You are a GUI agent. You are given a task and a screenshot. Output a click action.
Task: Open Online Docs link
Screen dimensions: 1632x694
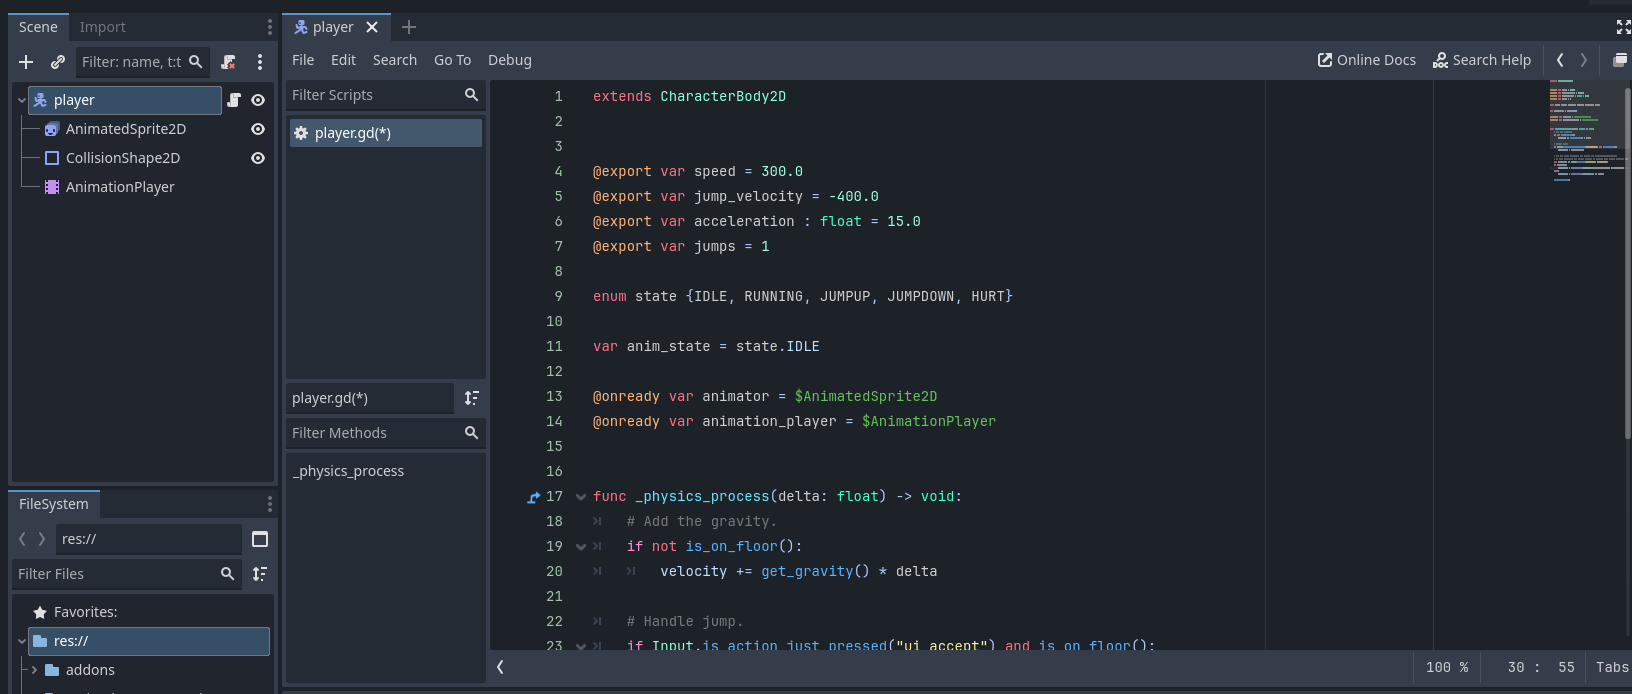[1366, 60]
